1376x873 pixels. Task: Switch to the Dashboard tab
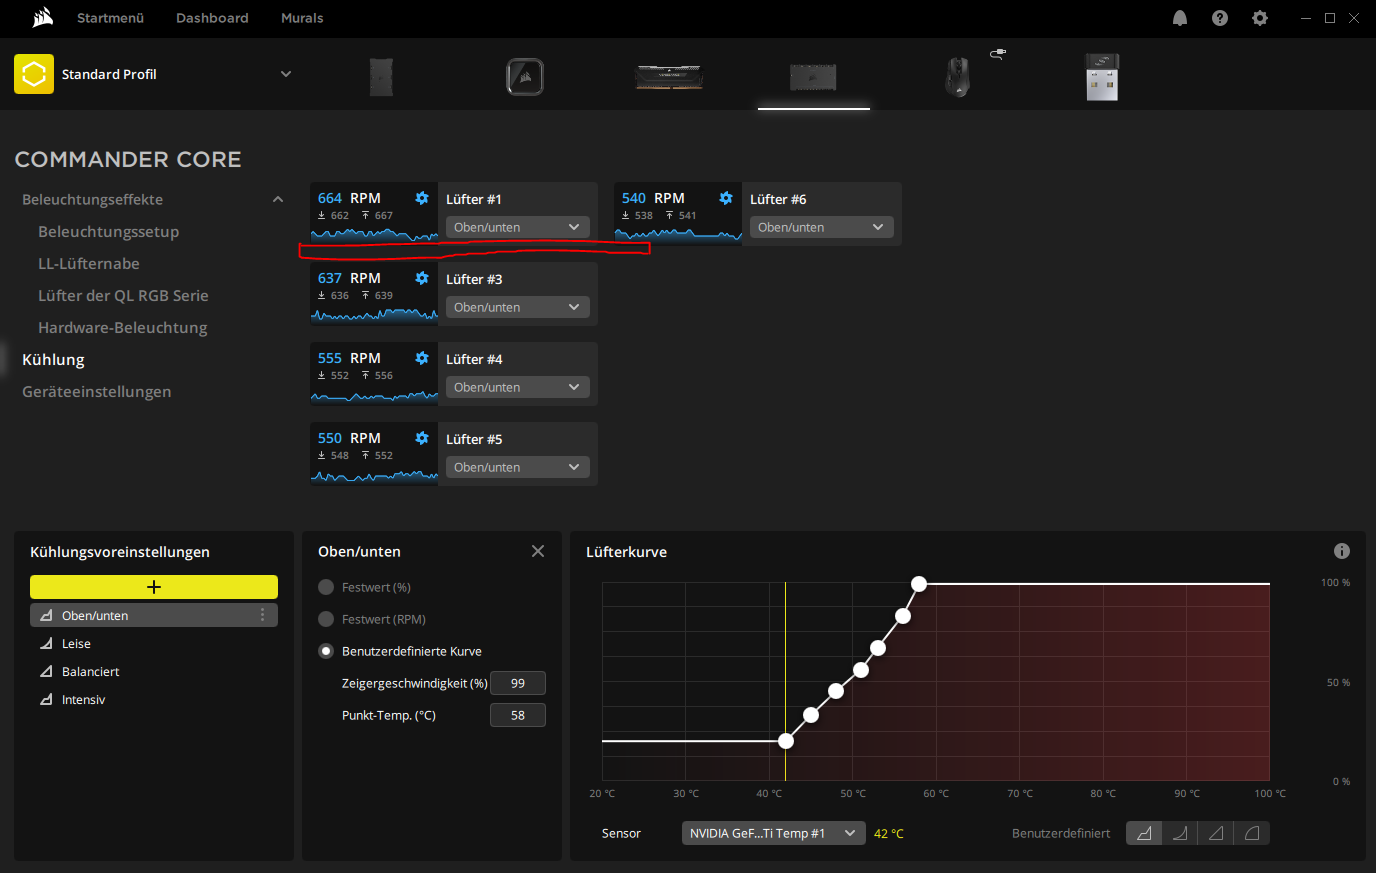tap(212, 18)
